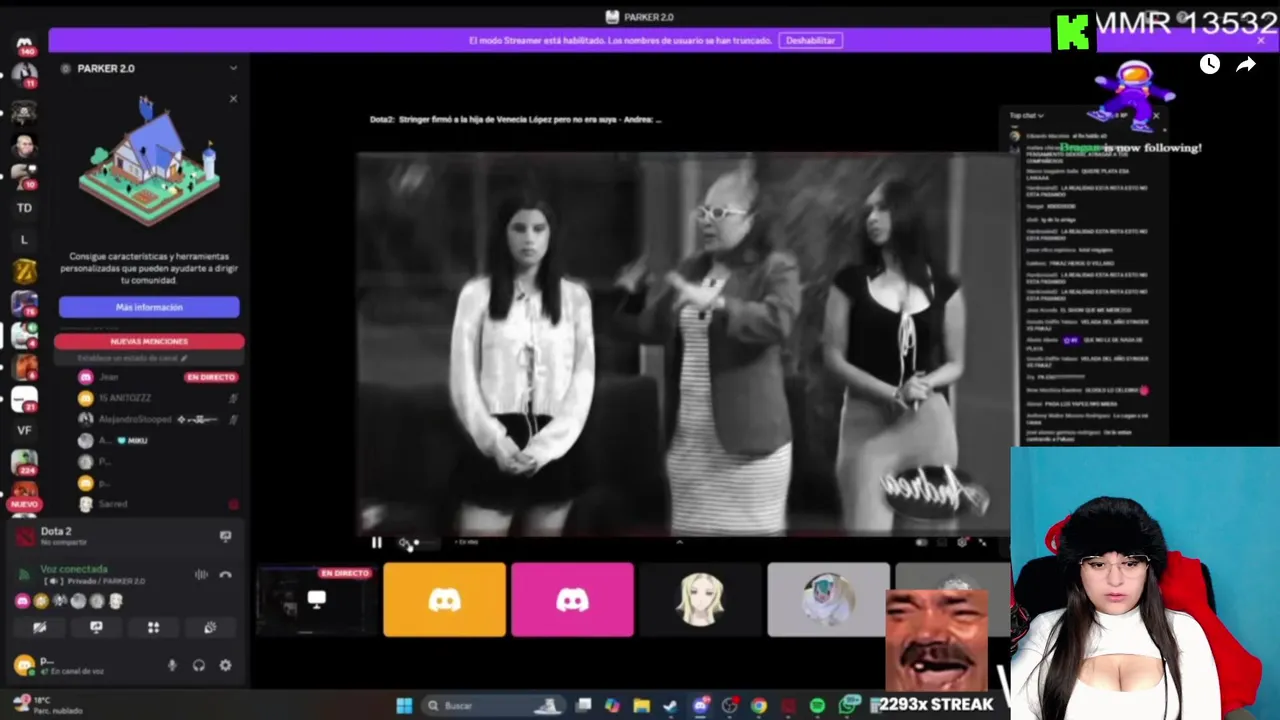Click the Más información button

click(149, 307)
